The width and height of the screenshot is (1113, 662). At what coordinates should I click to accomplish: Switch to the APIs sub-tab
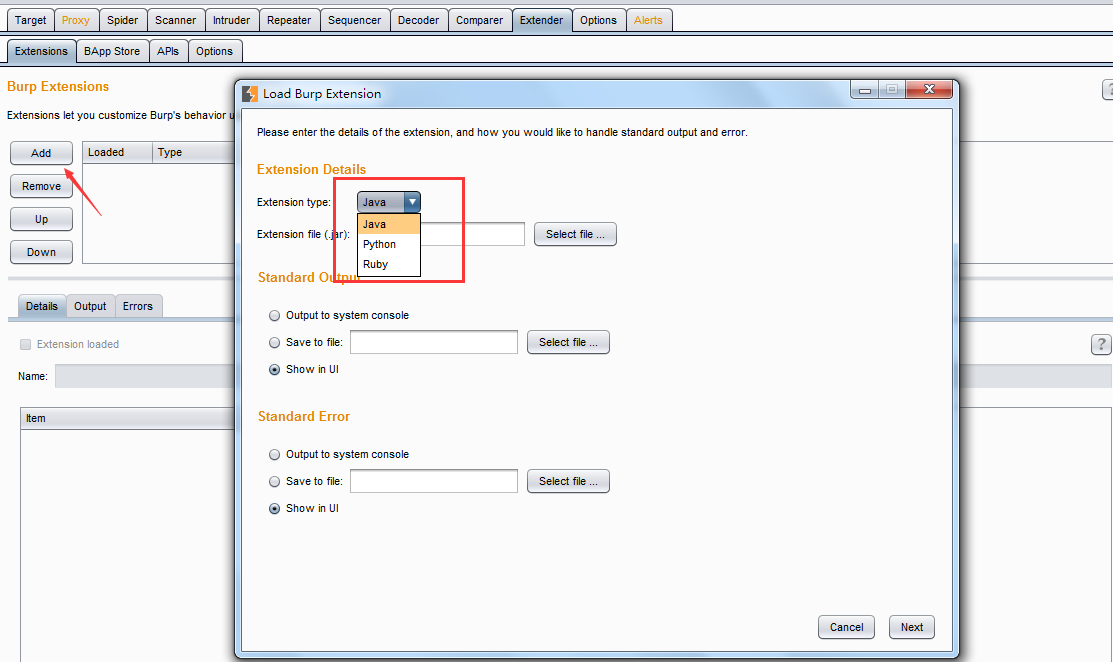tap(168, 51)
